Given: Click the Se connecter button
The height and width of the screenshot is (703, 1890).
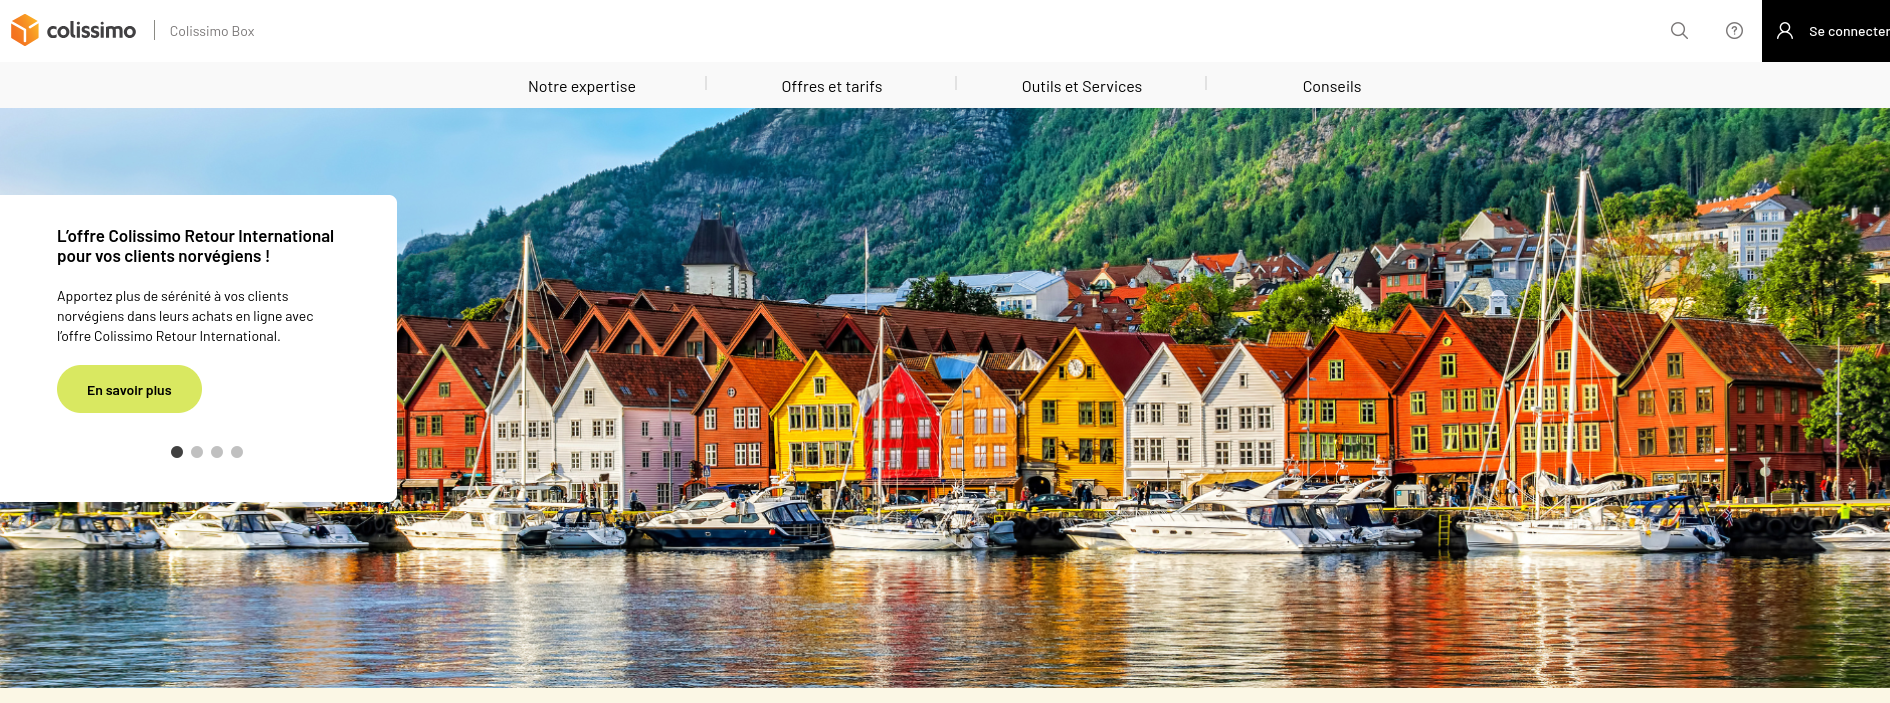Looking at the screenshot, I should (1826, 31).
